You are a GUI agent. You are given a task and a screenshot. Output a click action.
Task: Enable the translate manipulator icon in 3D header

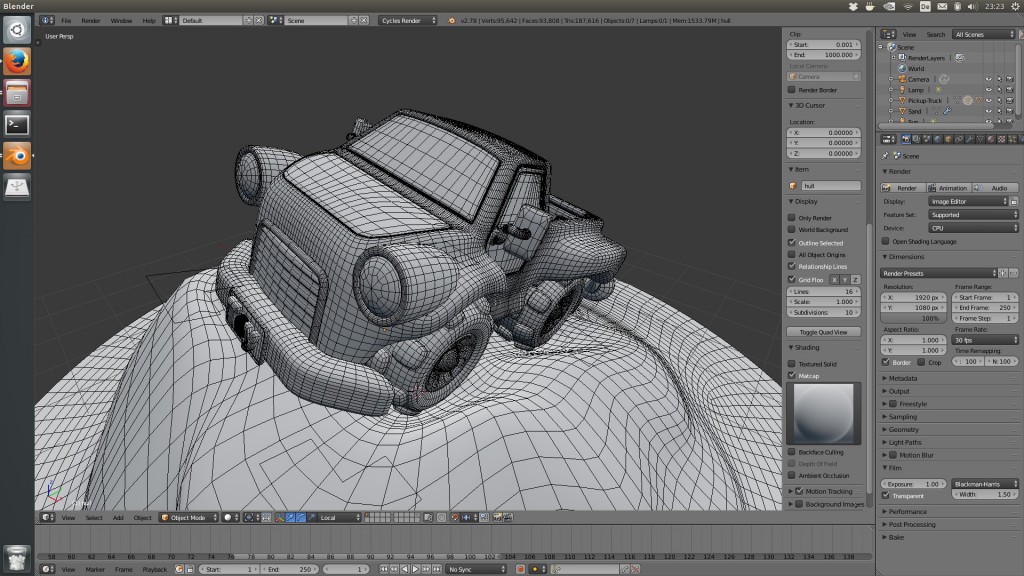coord(291,517)
